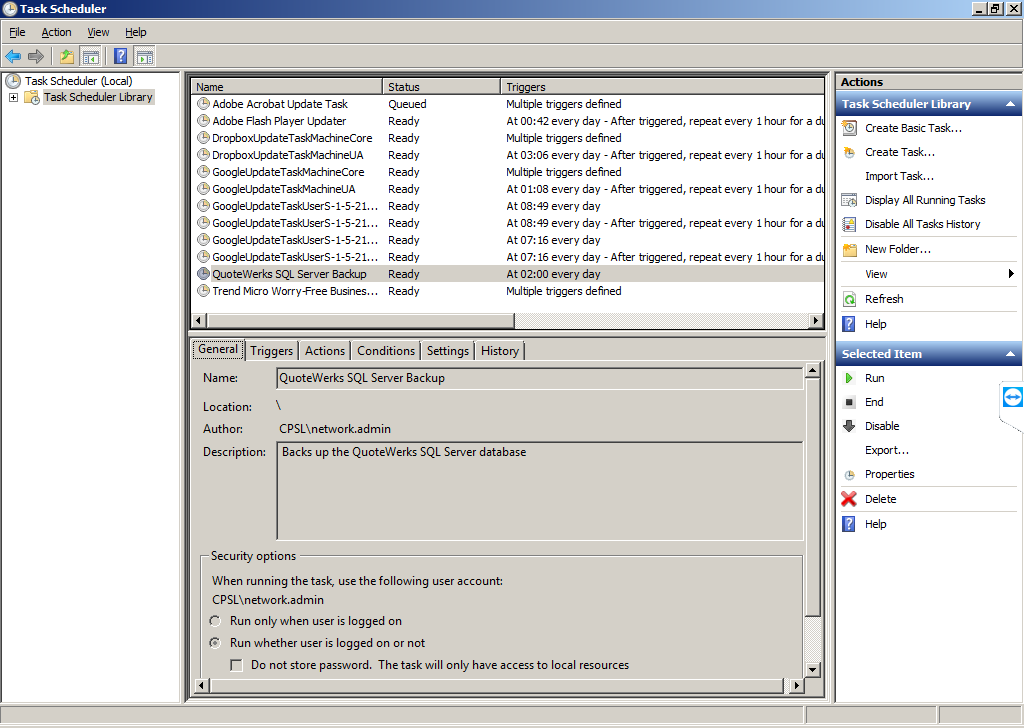The width and height of the screenshot is (1024, 728).
Task: Click the Description text box
Action: coord(539,491)
